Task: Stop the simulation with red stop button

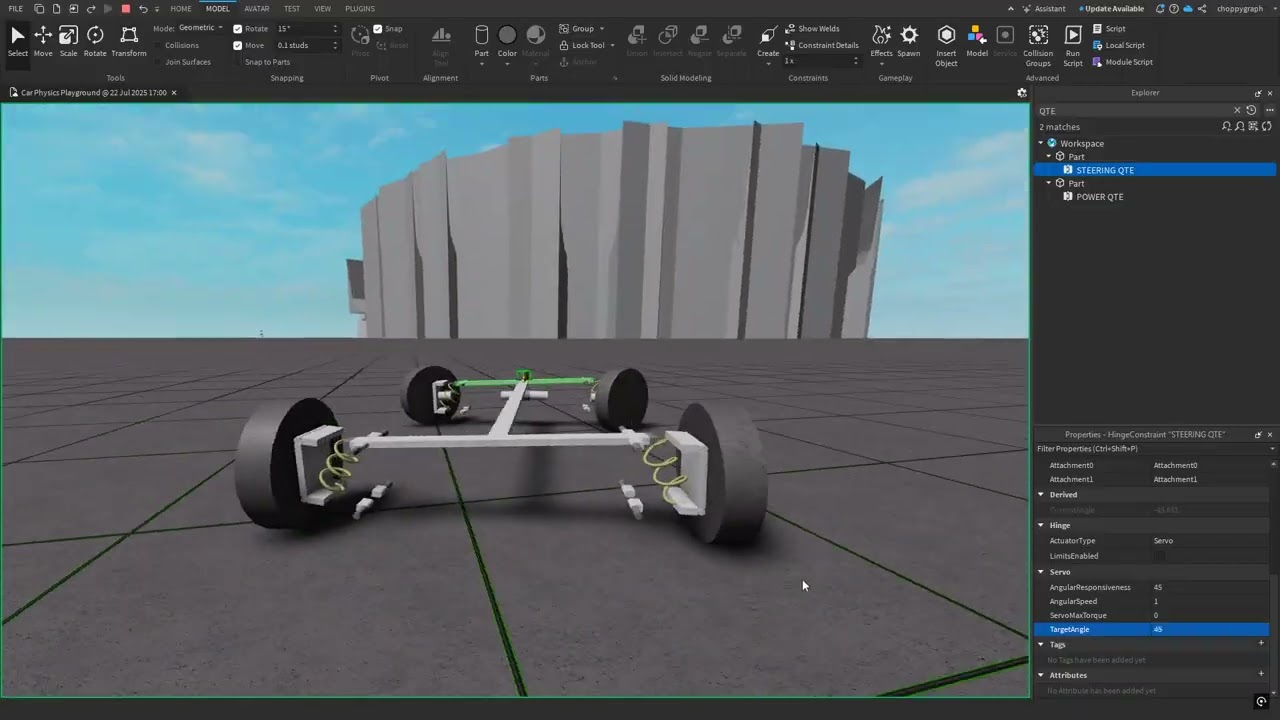Action: tap(125, 9)
